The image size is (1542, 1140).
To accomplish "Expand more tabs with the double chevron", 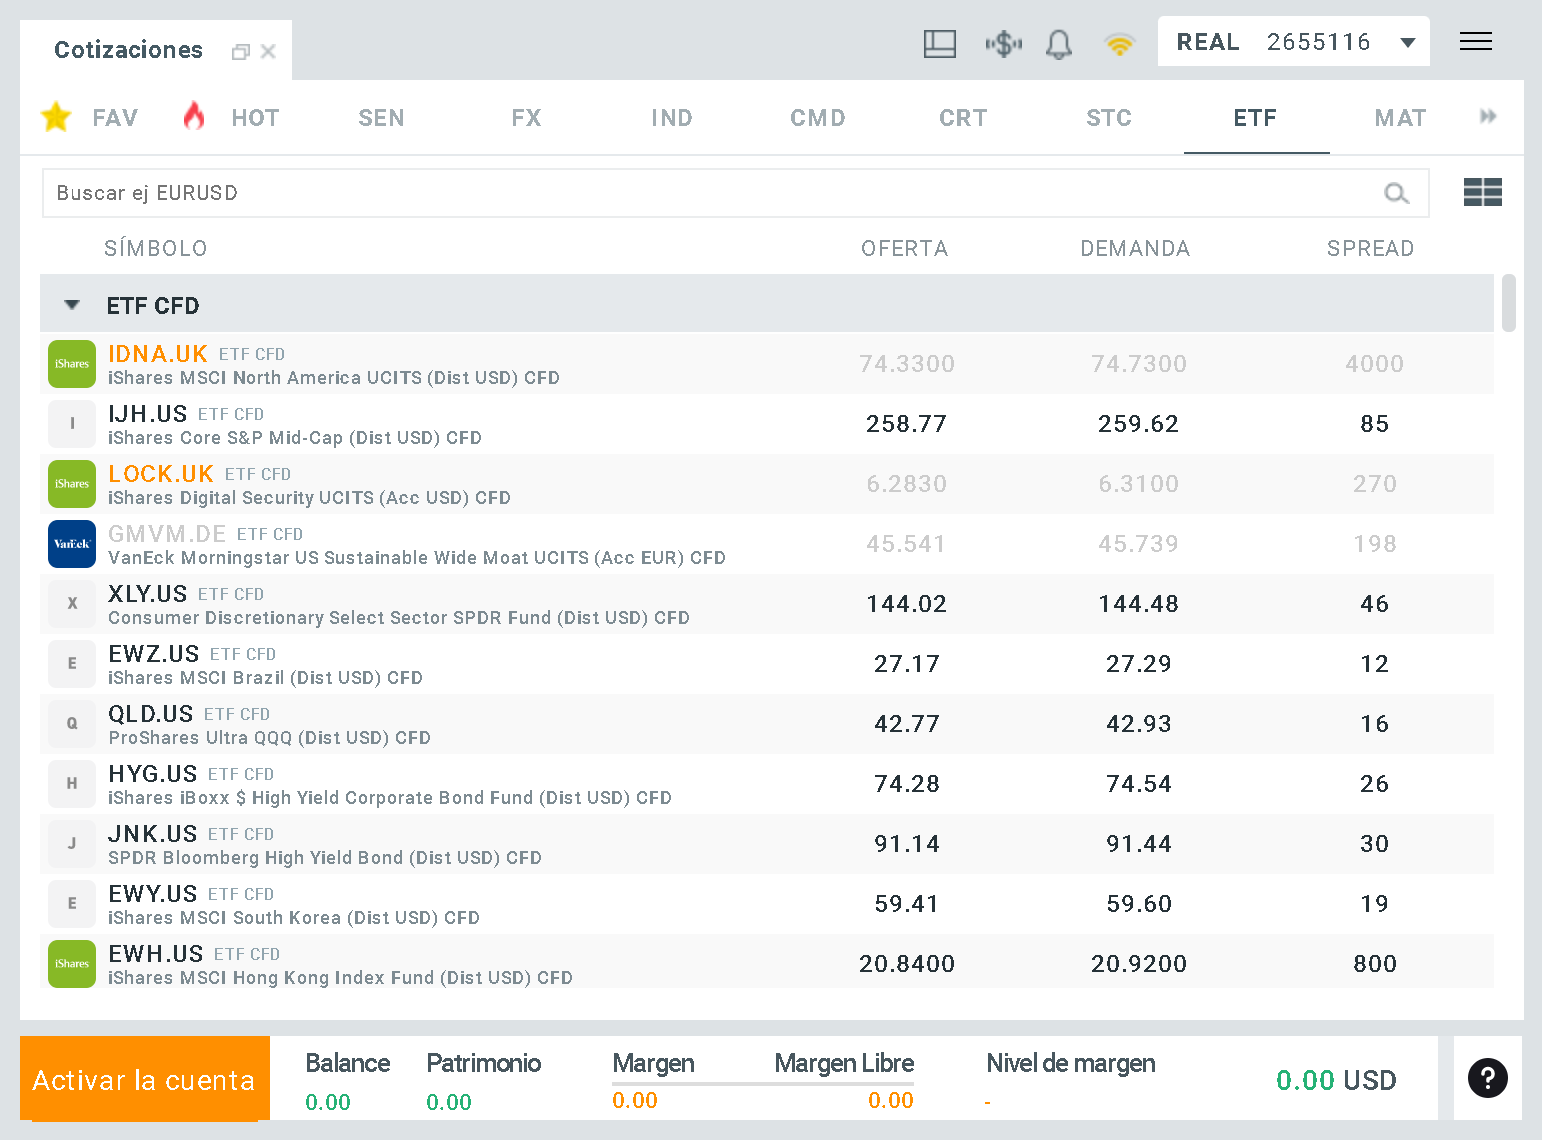I will point(1488,117).
